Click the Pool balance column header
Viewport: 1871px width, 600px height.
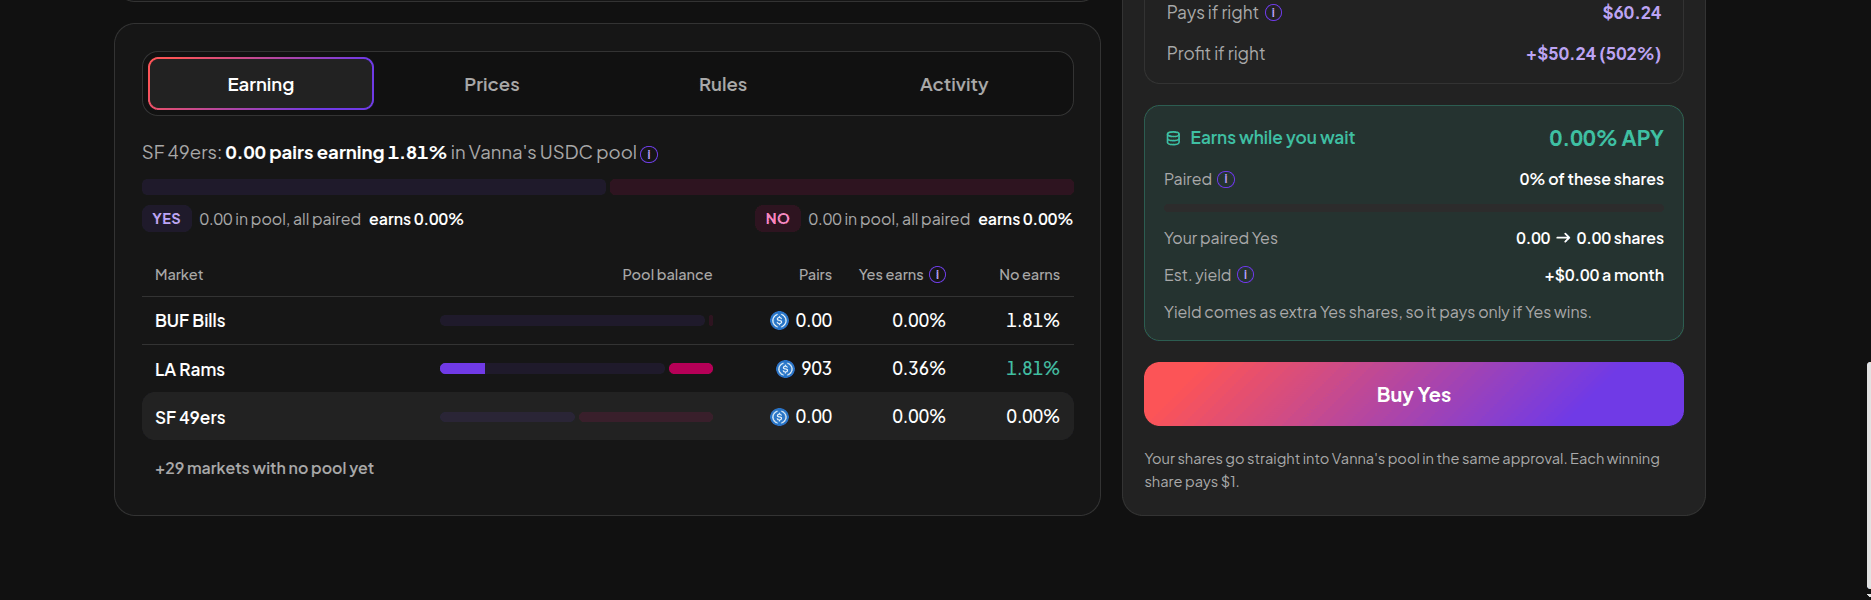[667, 275]
